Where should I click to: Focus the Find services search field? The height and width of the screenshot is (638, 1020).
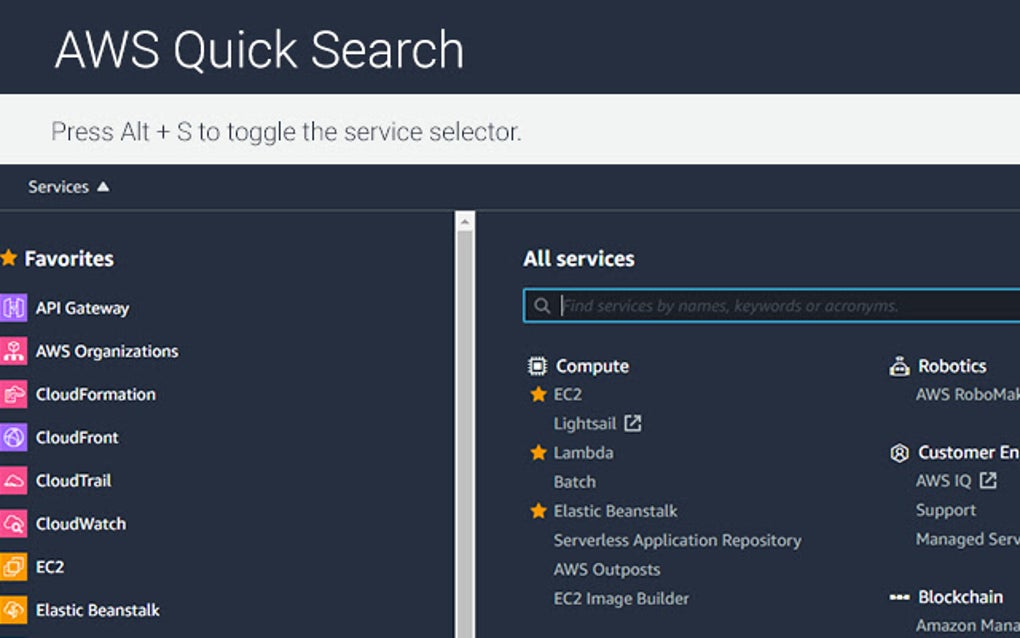coord(780,306)
